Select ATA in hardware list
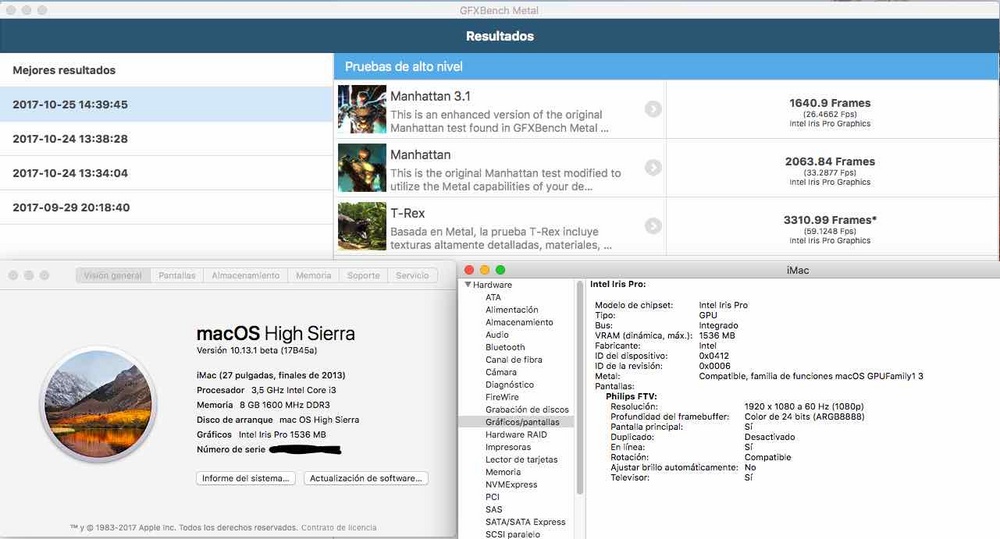The image size is (1000, 539). [493, 297]
